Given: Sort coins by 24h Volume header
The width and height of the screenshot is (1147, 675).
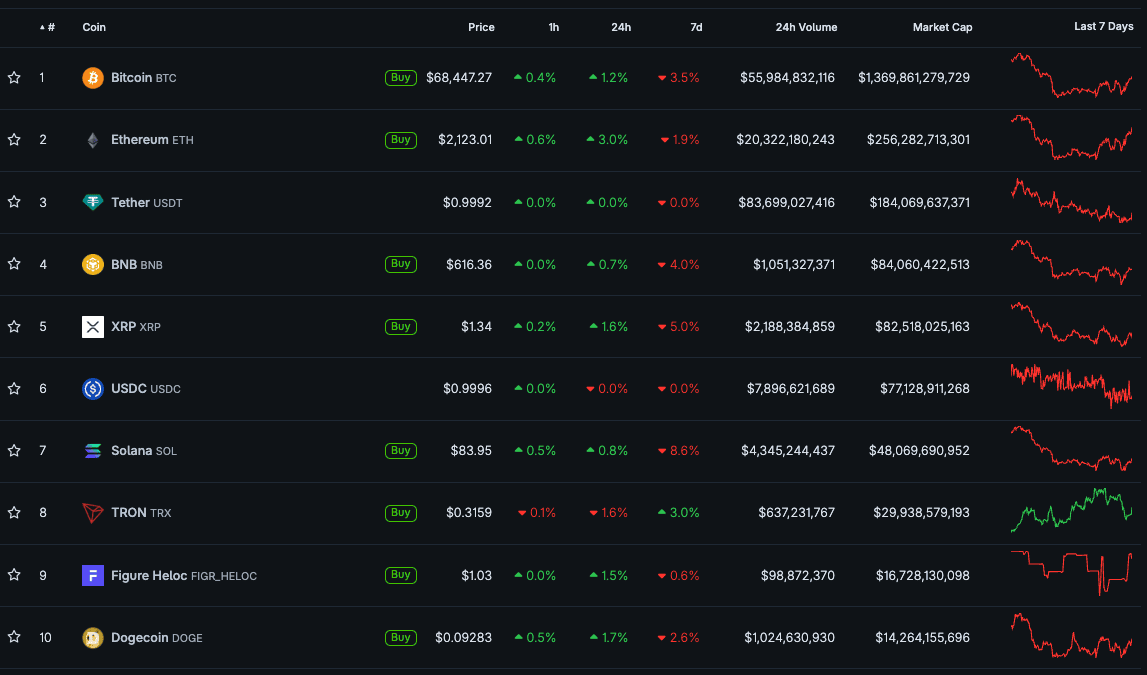Looking at the screenshot, I should 806,27.
